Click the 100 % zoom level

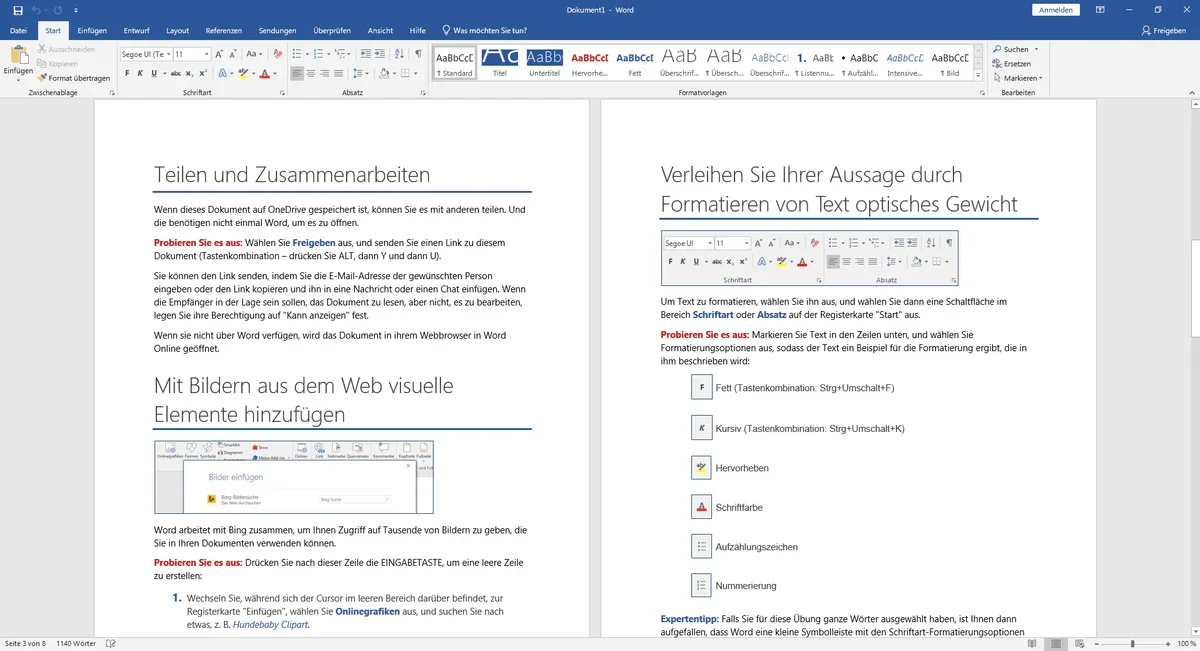(x=1185, y=643)
